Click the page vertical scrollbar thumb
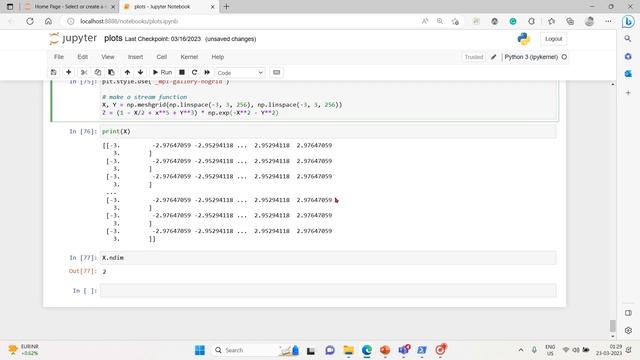This screenshot has width=640, height=360. (x=613, y=326)
